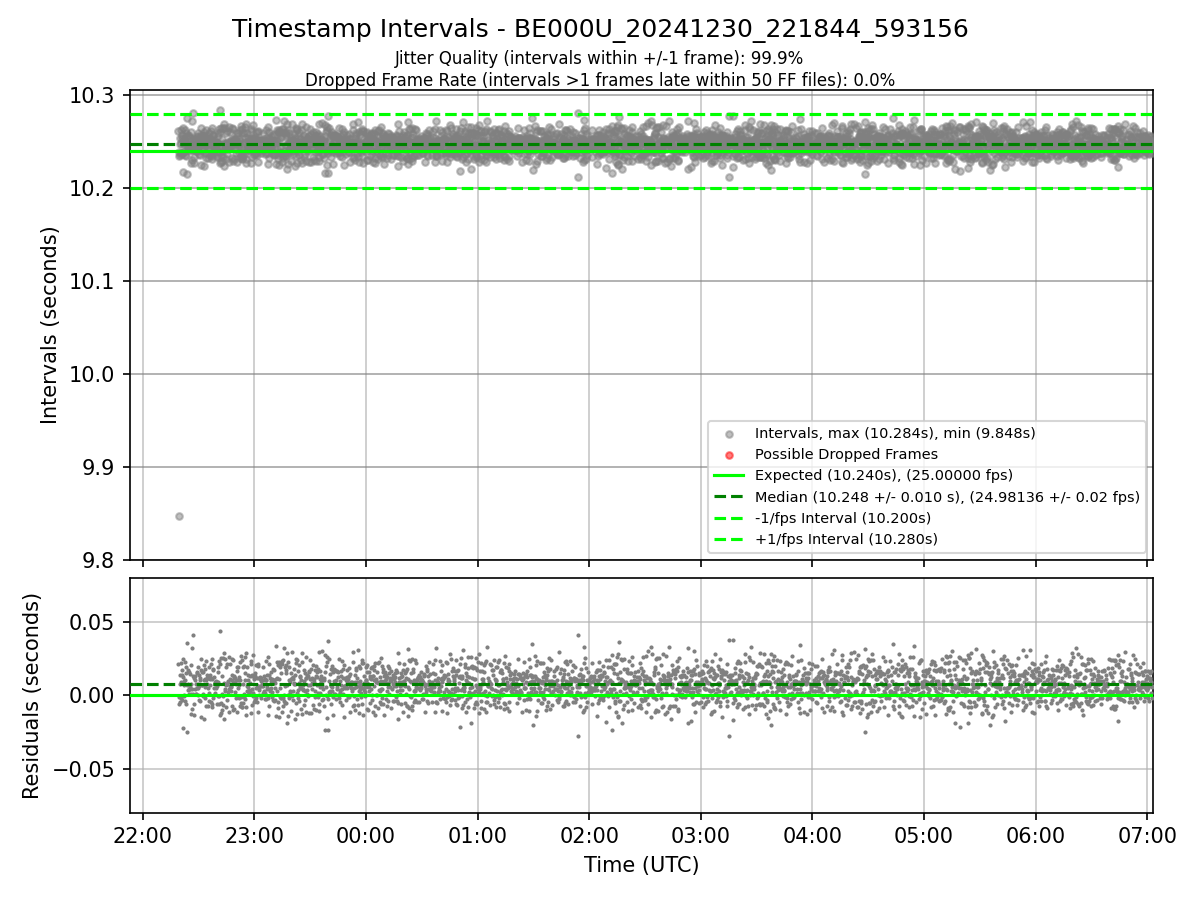
Task: Click the '+1/fps Interval (10.280s)' legend entry
Action: click(846, 539)
